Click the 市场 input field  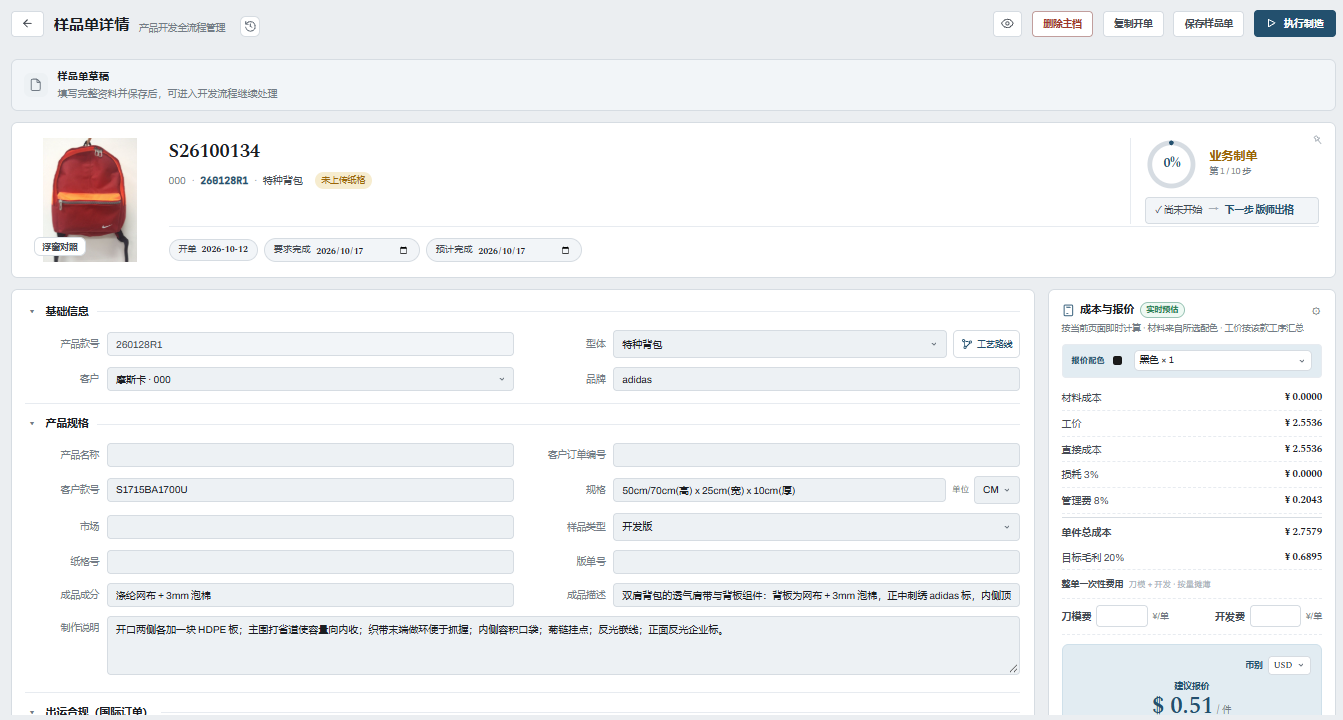point(310,526)
